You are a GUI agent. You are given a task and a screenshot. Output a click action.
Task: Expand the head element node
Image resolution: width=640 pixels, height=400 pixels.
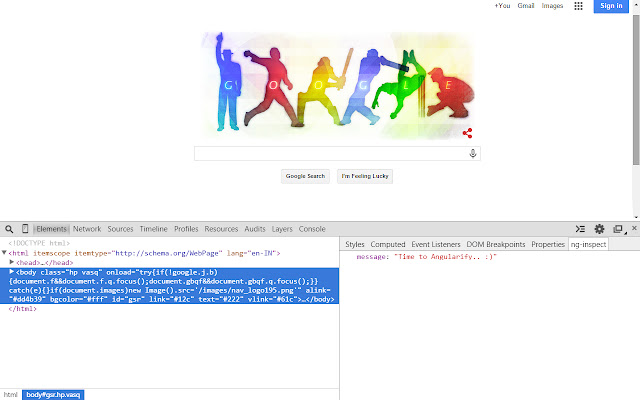point(12,262)
